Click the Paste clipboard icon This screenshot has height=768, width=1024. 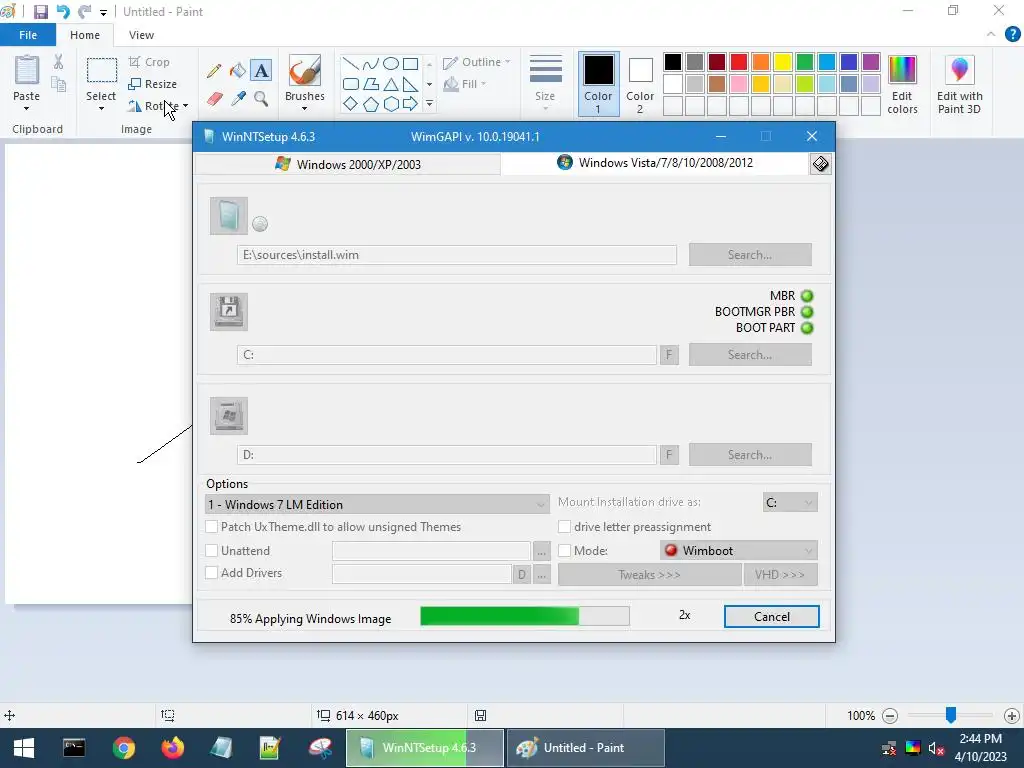pos(27,70)
